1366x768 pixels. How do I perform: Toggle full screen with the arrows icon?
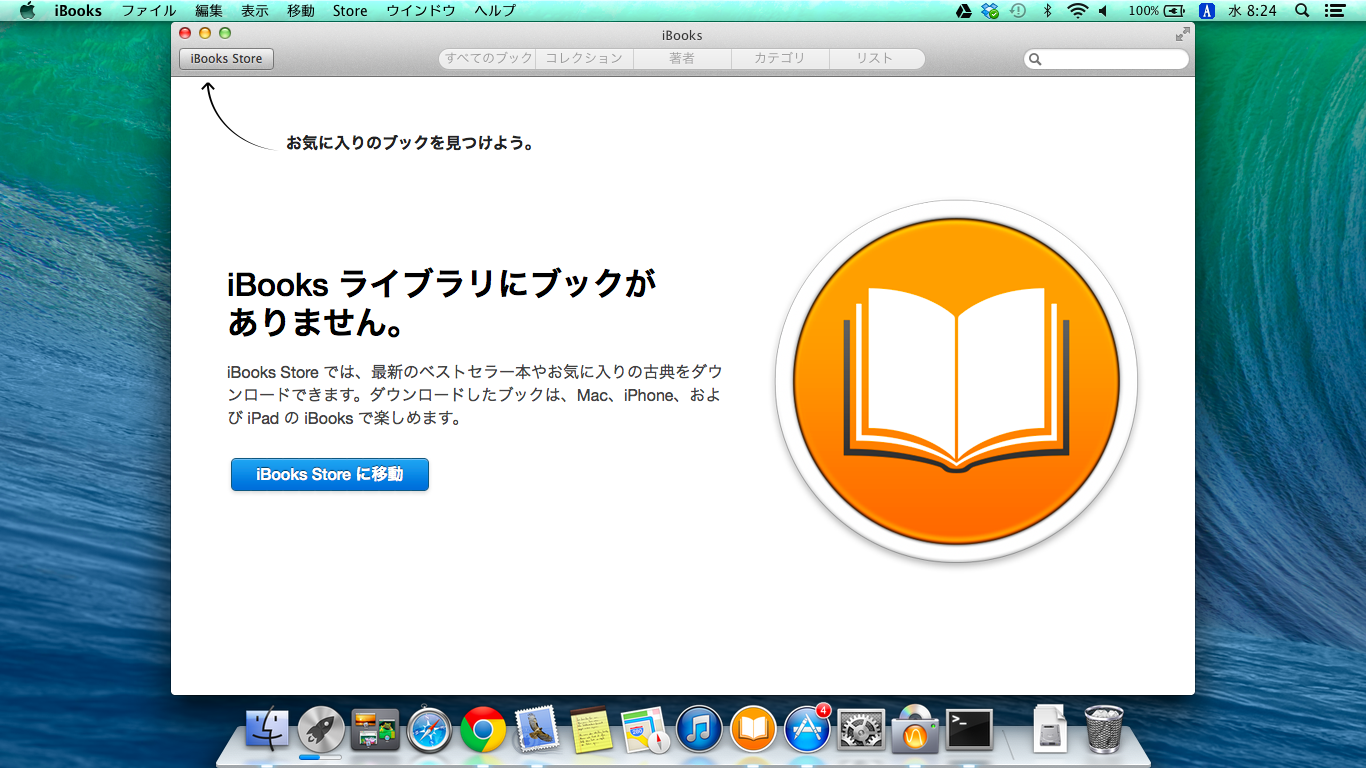[x=1183, y=34]
